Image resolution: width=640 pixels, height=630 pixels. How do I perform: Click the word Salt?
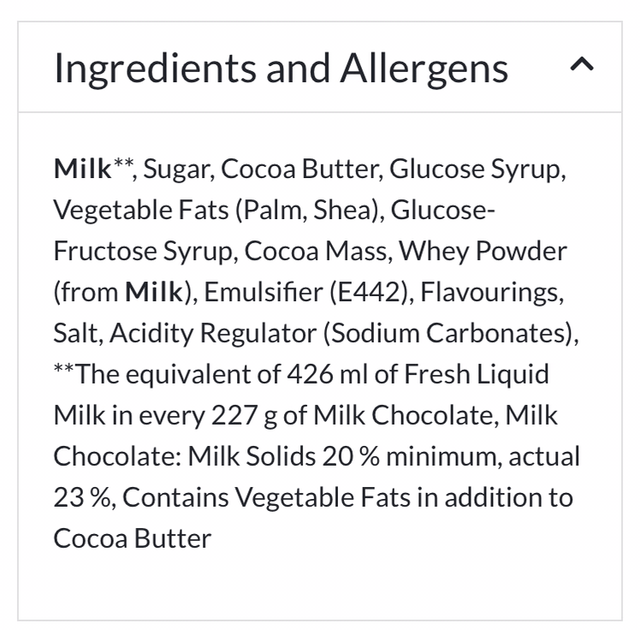click(73, 334)
